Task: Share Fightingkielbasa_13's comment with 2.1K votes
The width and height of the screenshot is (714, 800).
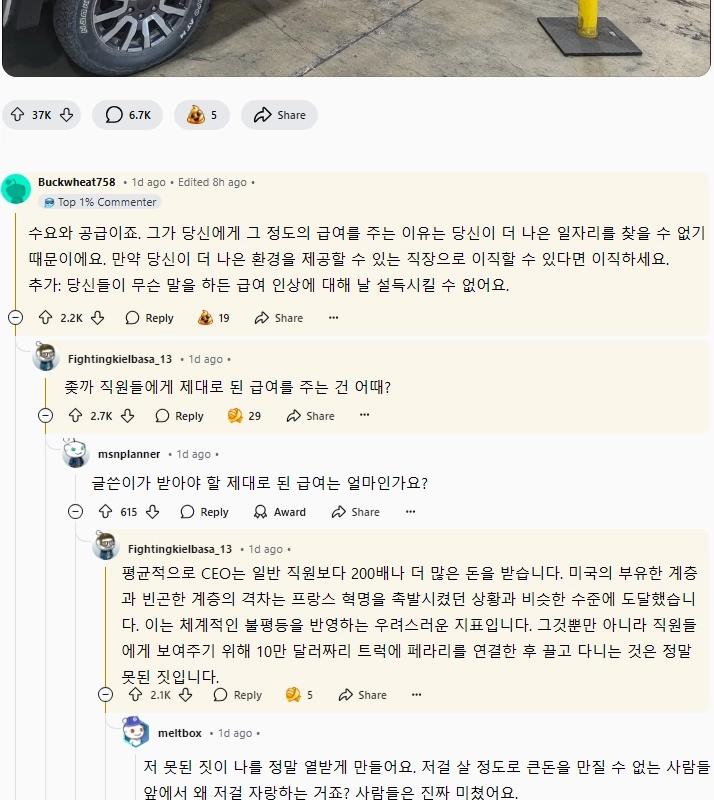Action: [362, 695]
